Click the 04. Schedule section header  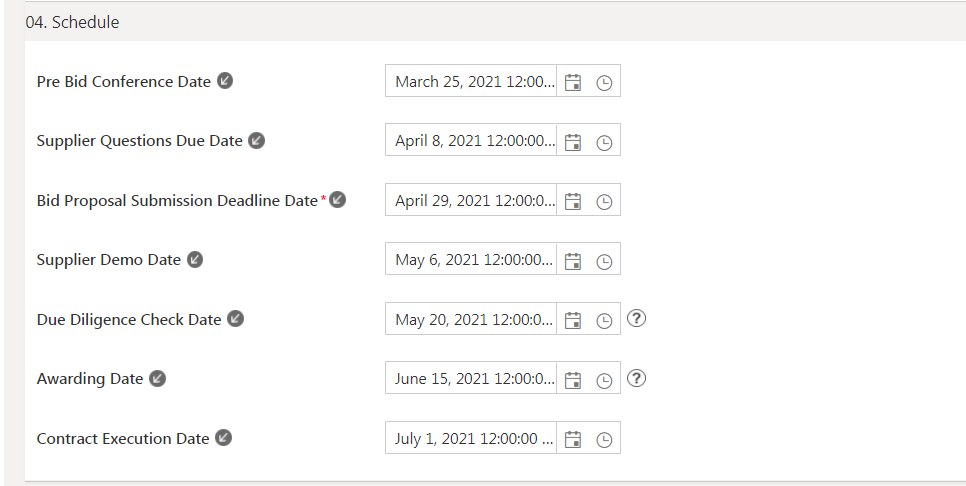[x=72, y=22]
